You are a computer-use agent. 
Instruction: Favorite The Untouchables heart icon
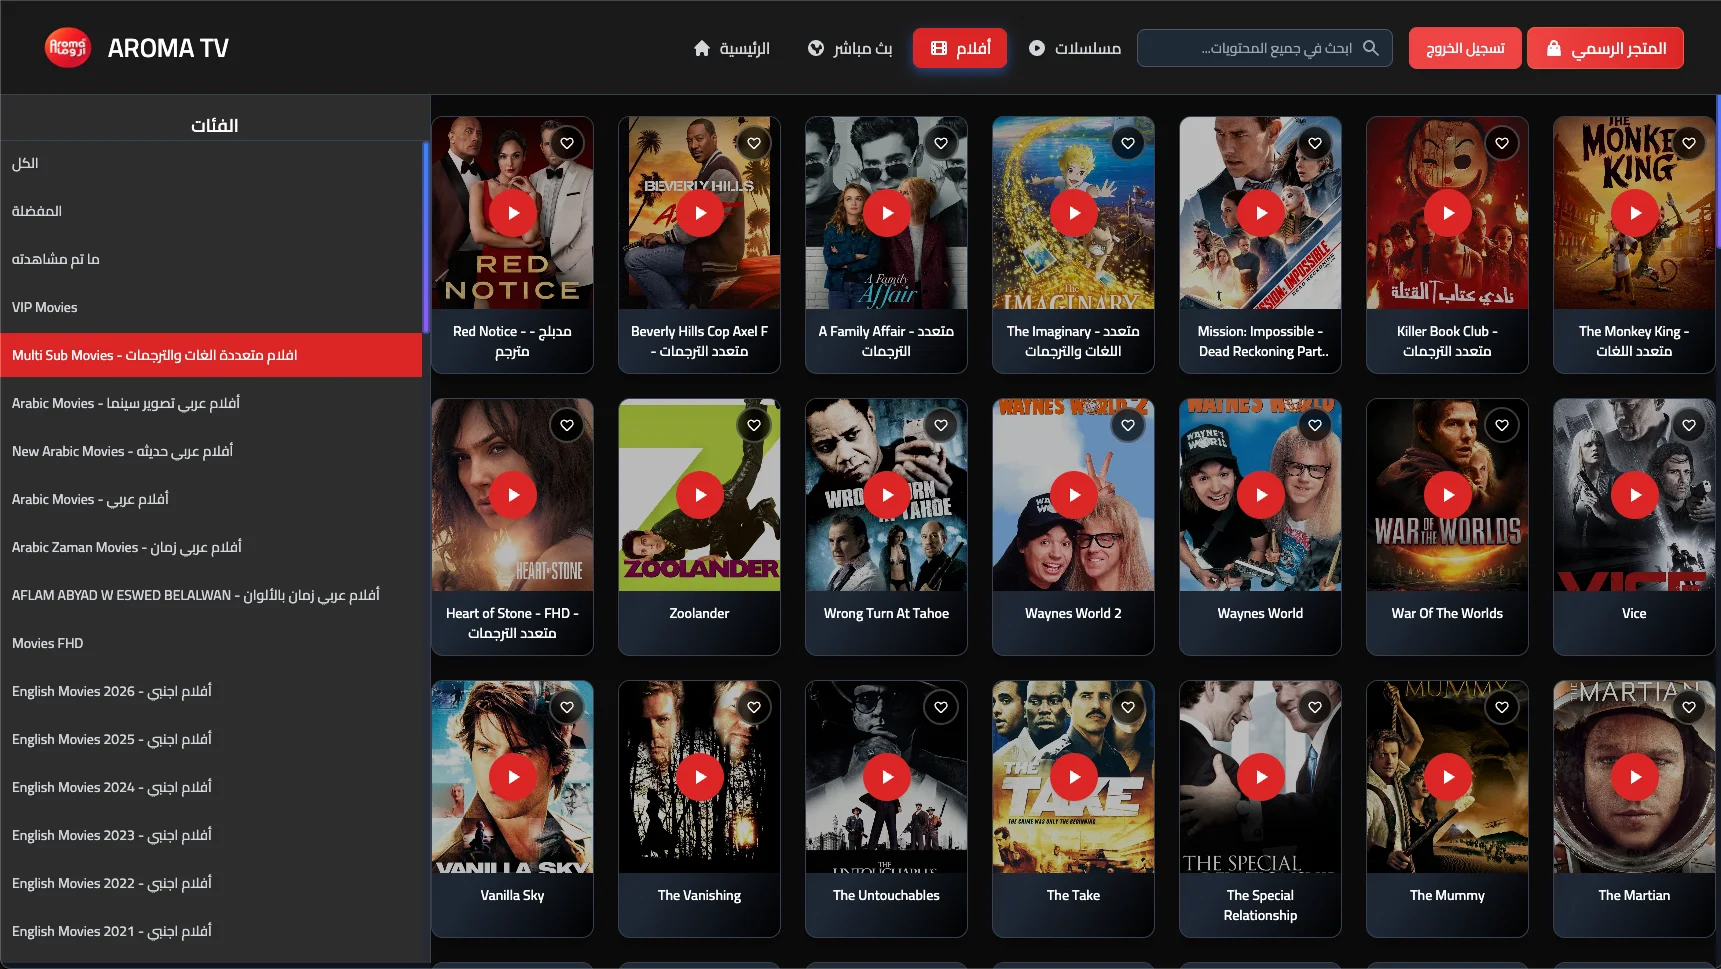tap(941, 707)
